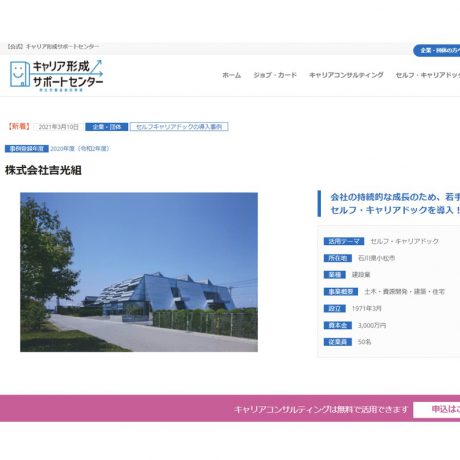Click the 従業員 label
The image size is (460, 460).
tap(338, 342)
